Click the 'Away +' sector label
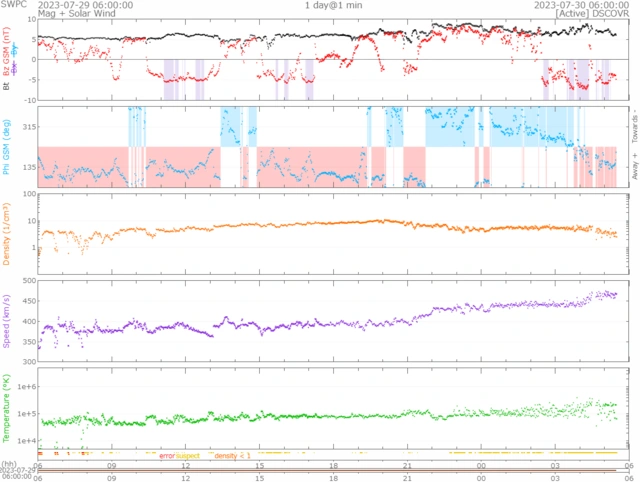Viewport: 640px width, 482px height. (x=635, y=166)
